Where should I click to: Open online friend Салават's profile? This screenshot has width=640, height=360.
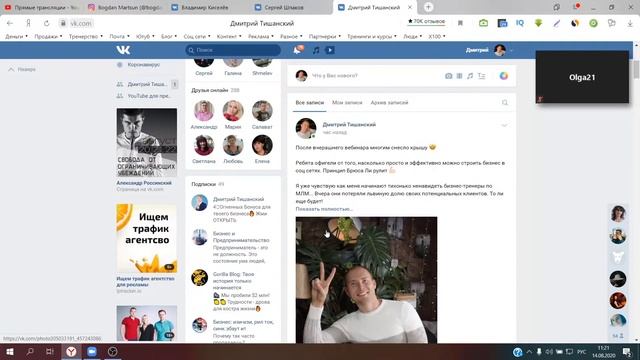(262, 115)
